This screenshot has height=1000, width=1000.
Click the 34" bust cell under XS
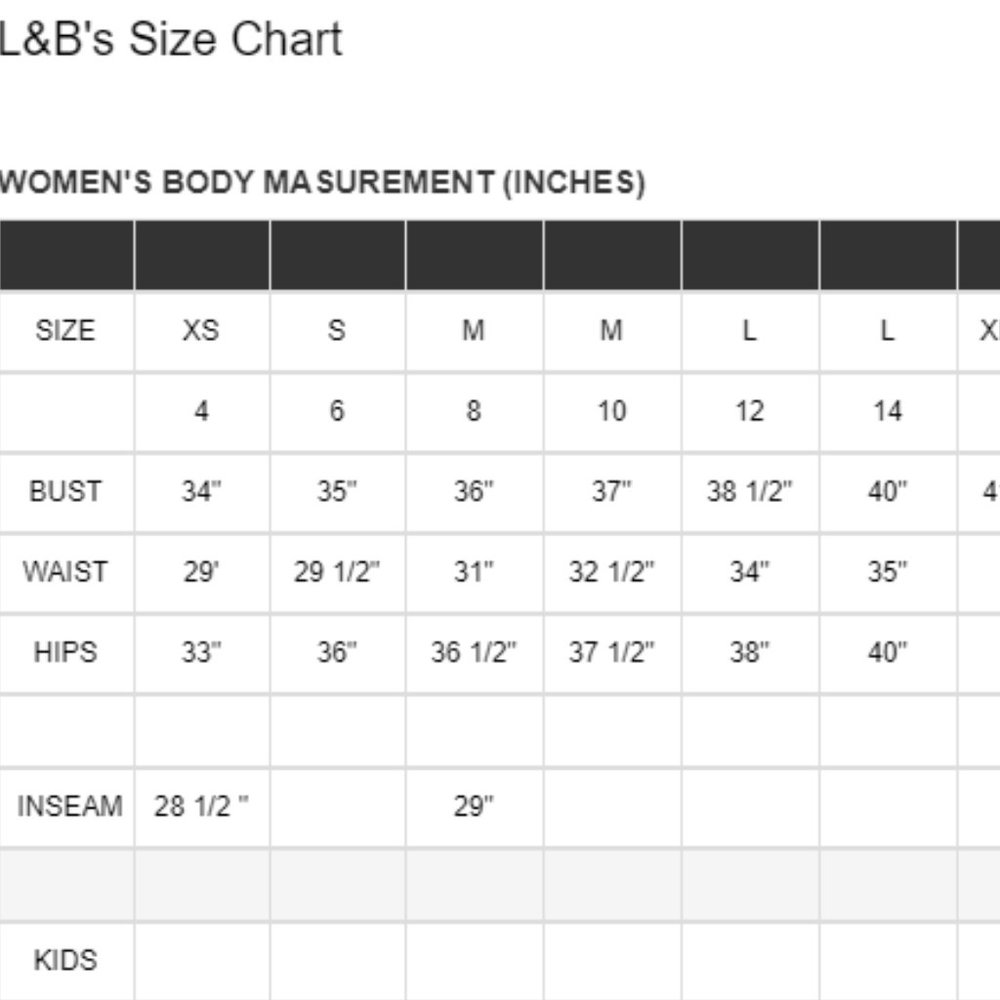tap(202, 491)
